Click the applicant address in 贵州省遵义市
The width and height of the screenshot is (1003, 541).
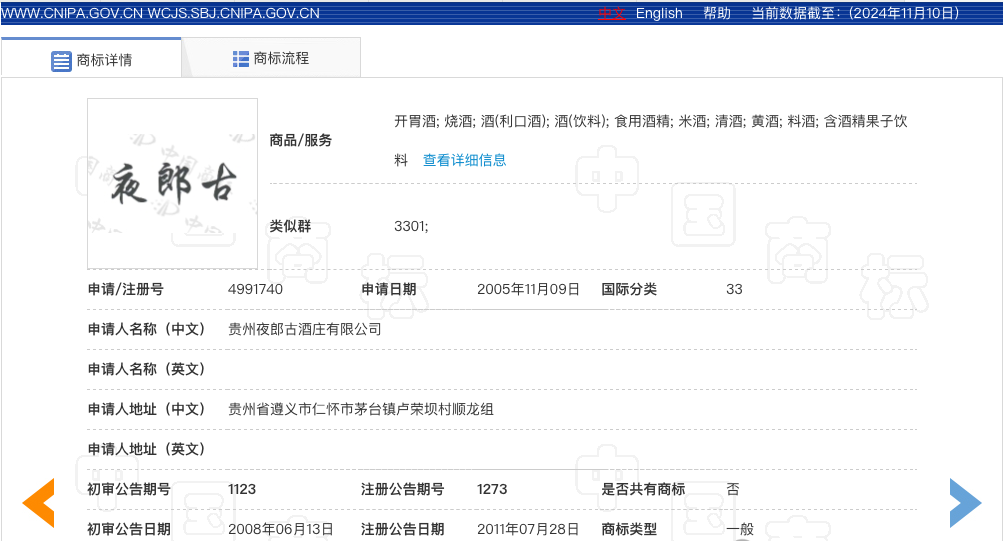[361, 409]
